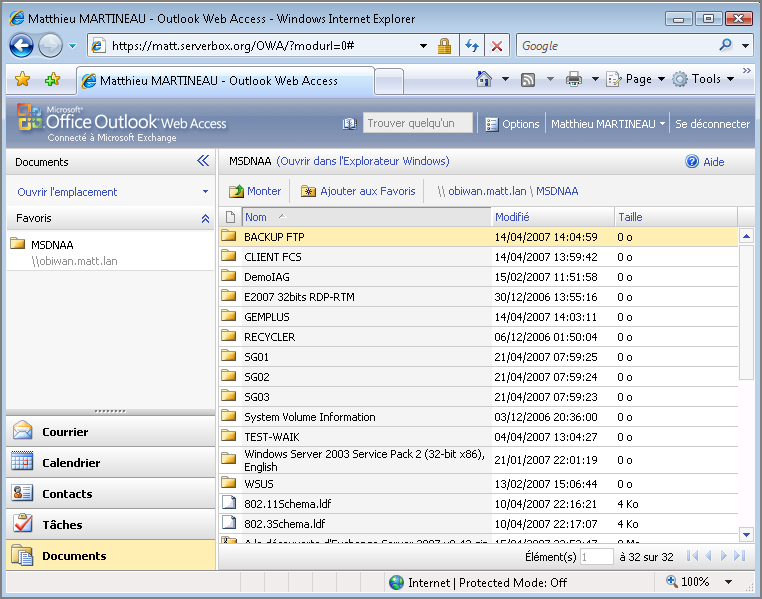The width and height of the screenshot is (762, 599).
Task: Open the Matthieu MARTINEAU user dropdown
Action: tap(608, 124)
